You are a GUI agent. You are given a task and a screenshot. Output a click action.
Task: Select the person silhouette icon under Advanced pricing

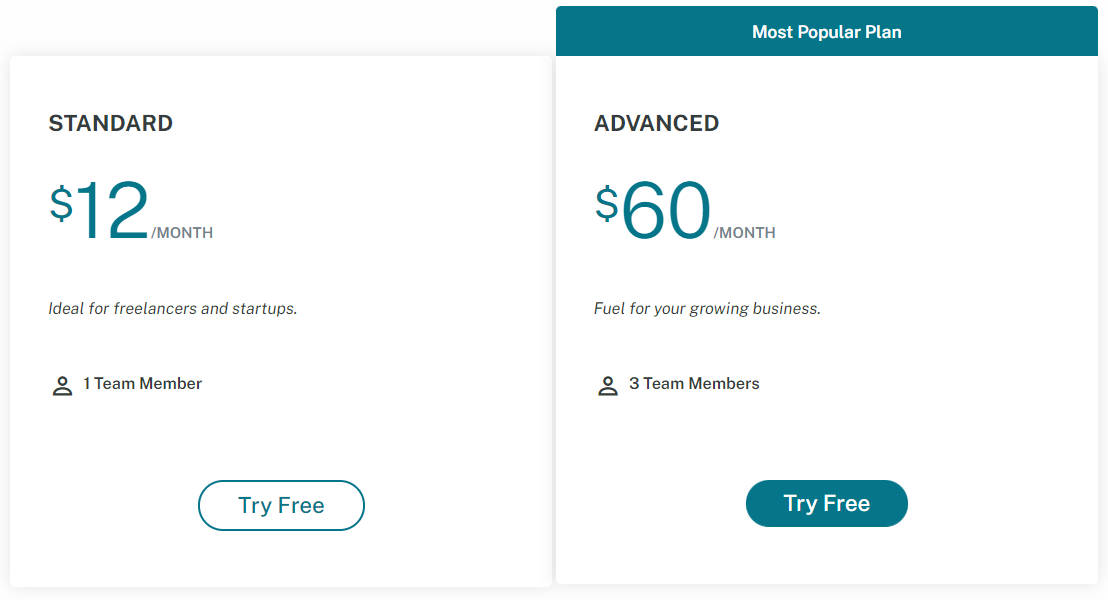tap(608, 385)
